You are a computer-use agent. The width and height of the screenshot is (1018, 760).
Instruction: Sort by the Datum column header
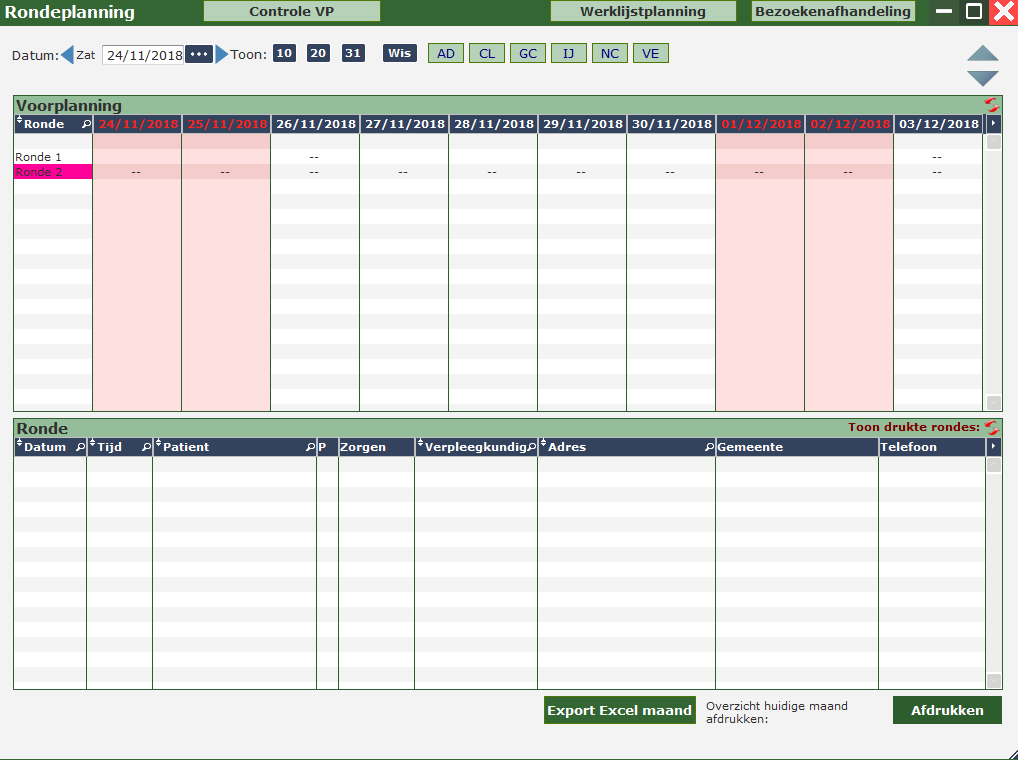(x=45, y=447)
